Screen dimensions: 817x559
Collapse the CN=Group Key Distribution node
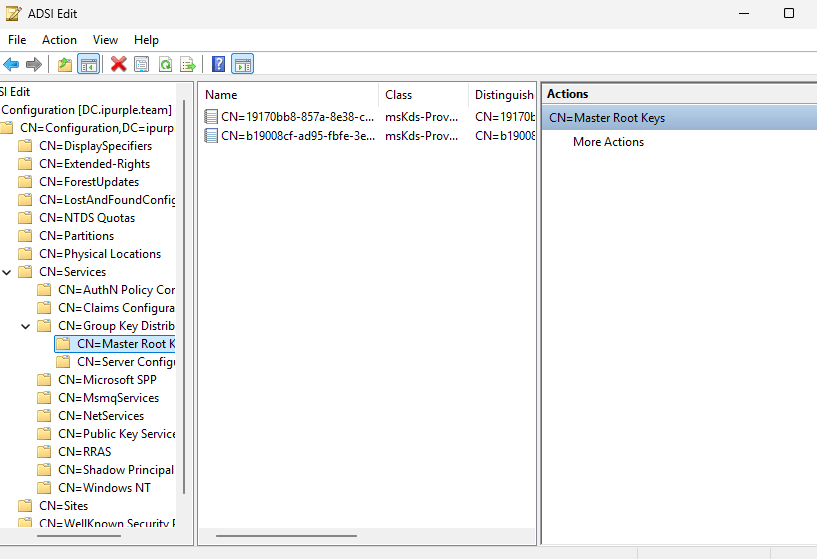click(26, 326)
